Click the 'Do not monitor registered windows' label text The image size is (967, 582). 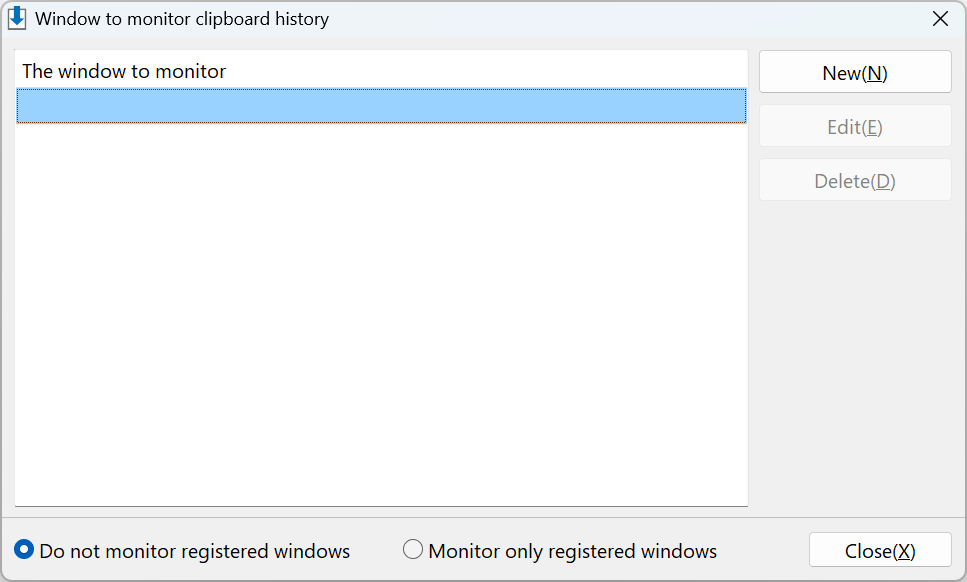point(194,551)
